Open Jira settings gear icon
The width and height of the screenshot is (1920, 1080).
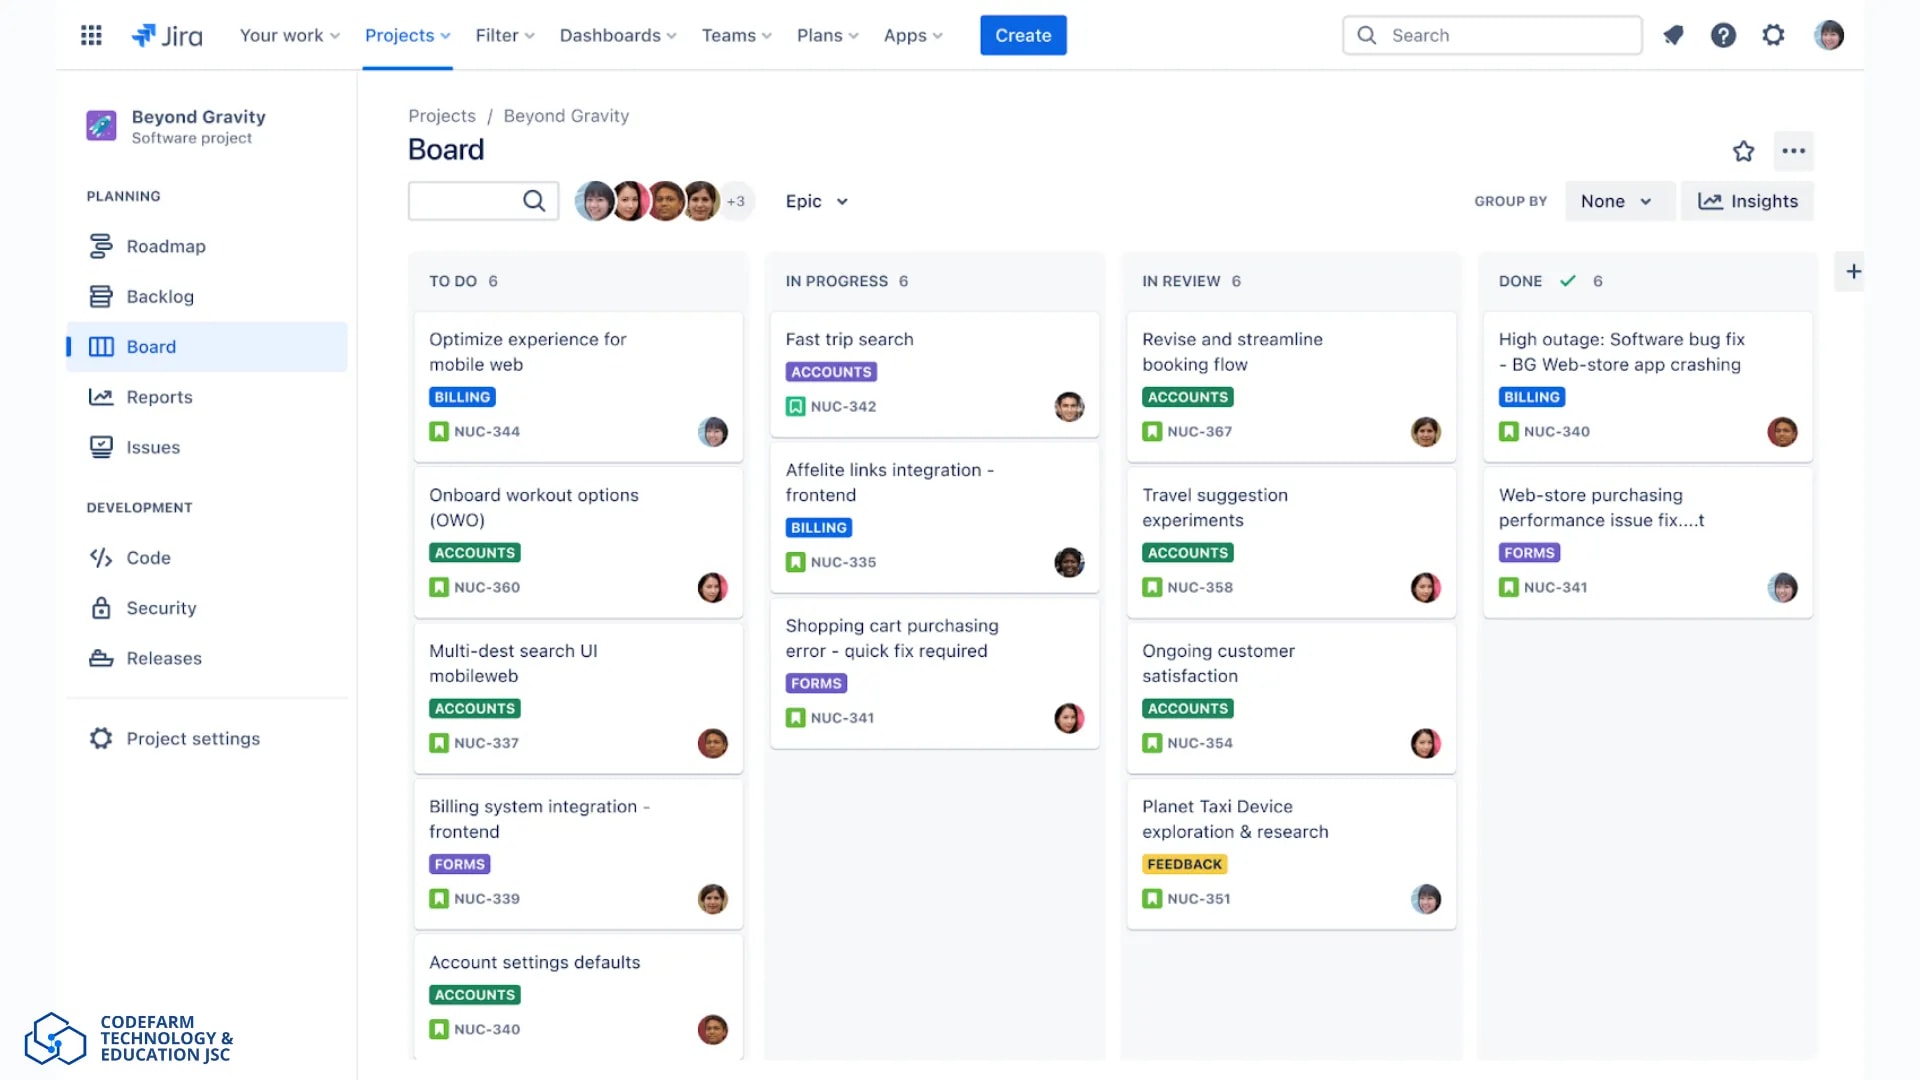click(1774, 35)
